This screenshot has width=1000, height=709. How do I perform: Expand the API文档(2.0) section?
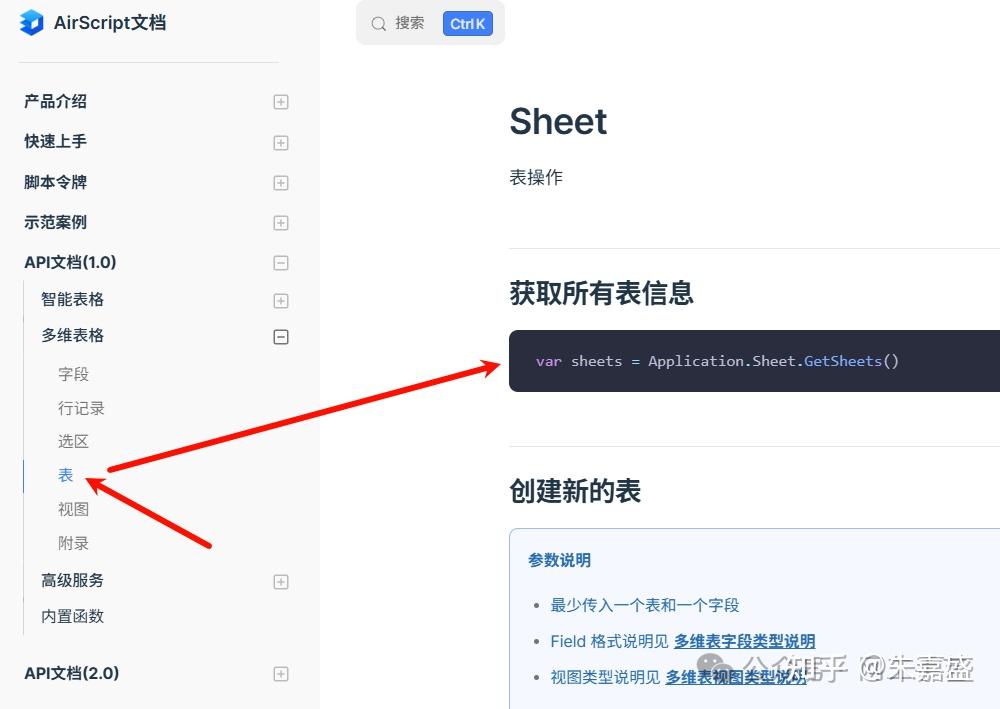[x=281, y=674]
